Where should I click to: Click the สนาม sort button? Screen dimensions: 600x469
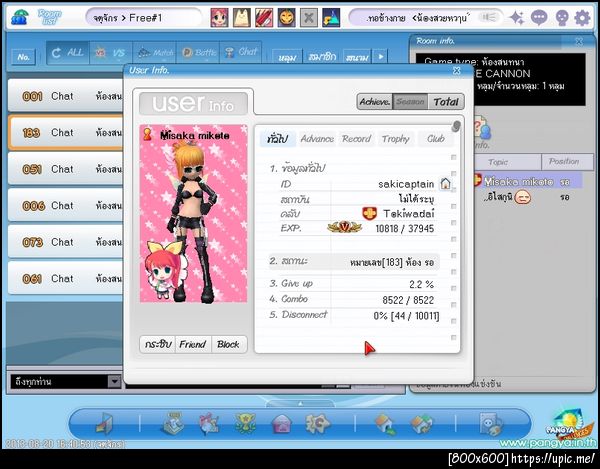[x=357, y=57]
